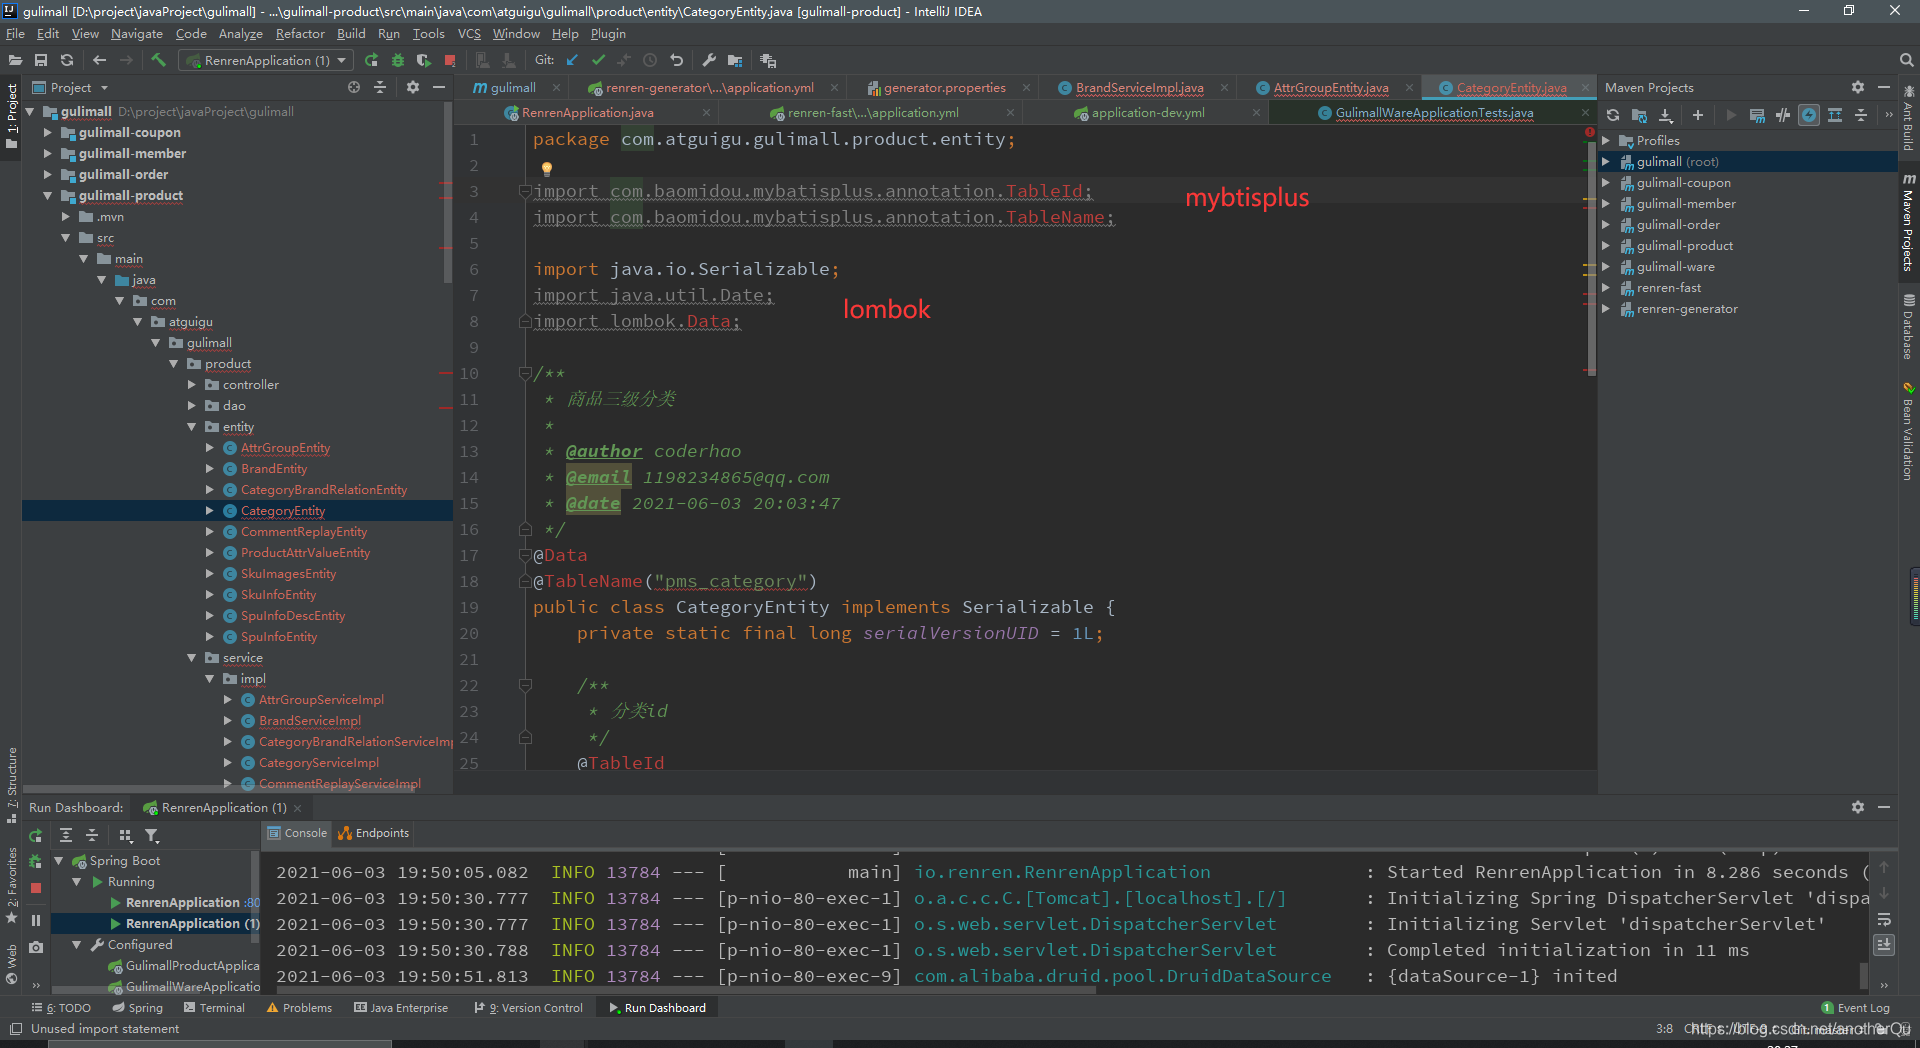Expand renren-fast in Maven Projects
The height and width of the screenshot is (1048, 1920).
pyautogui.click(x=1606, y=288)
